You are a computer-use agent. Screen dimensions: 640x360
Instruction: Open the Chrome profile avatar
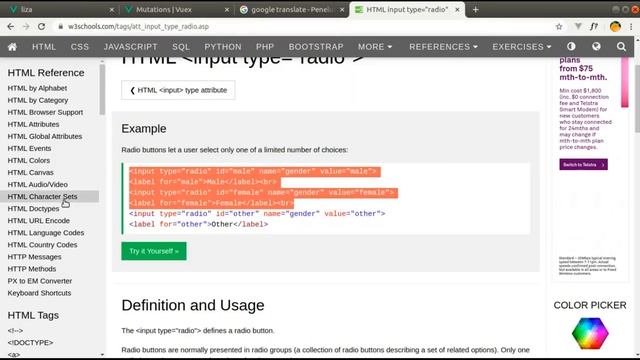pyautogui.click(x=615, y=27)
